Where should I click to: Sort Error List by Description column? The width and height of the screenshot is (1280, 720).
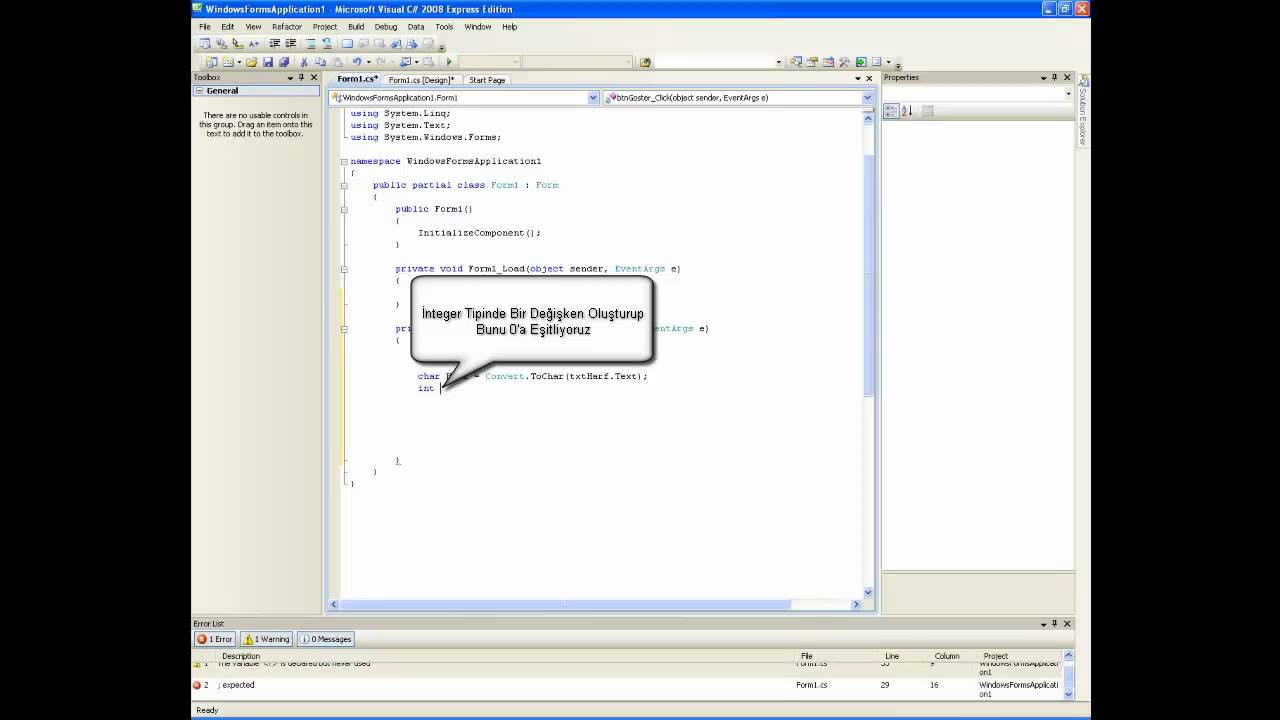(x=506, y=656)
